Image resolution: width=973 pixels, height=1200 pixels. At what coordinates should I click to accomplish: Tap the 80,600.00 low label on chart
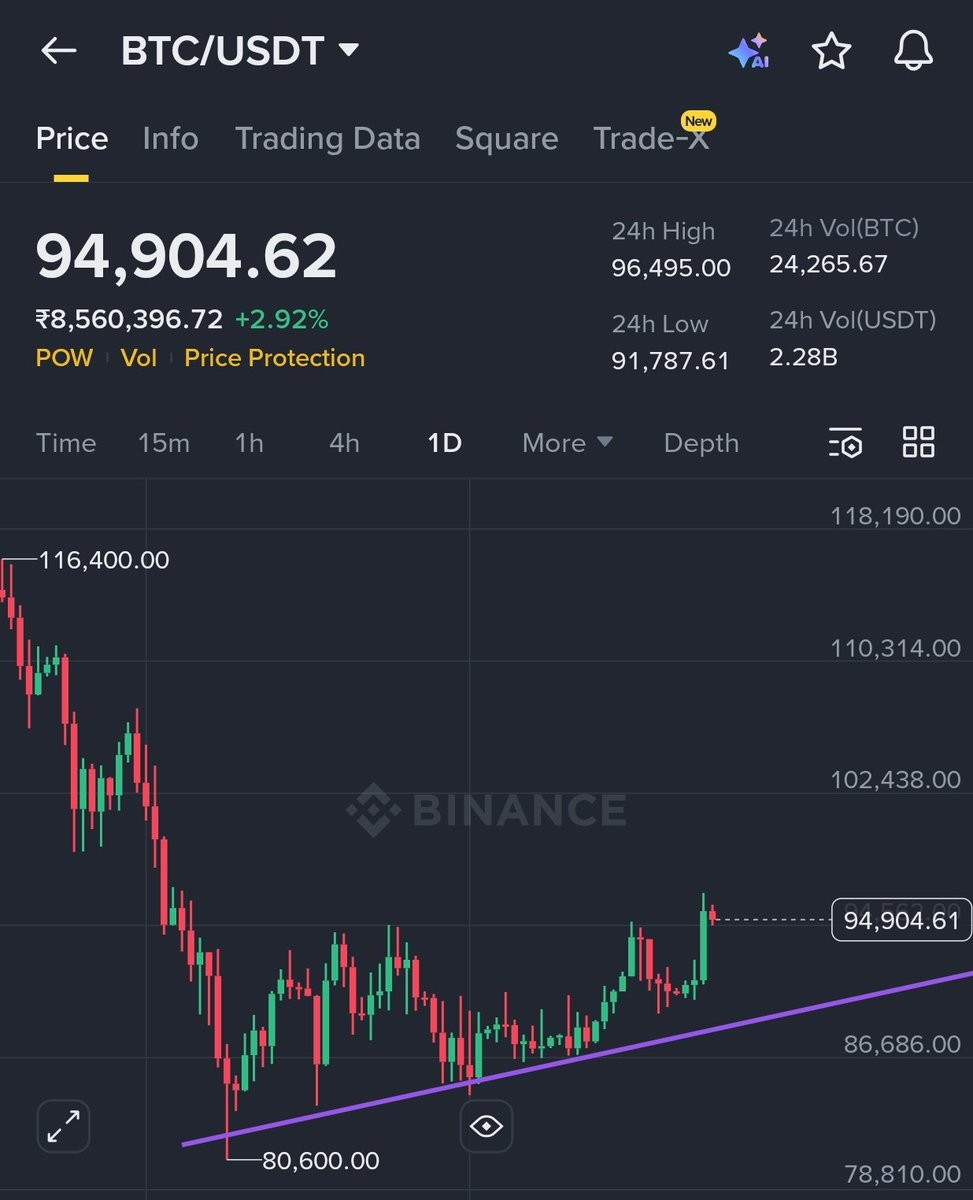tap(320, 1160)
